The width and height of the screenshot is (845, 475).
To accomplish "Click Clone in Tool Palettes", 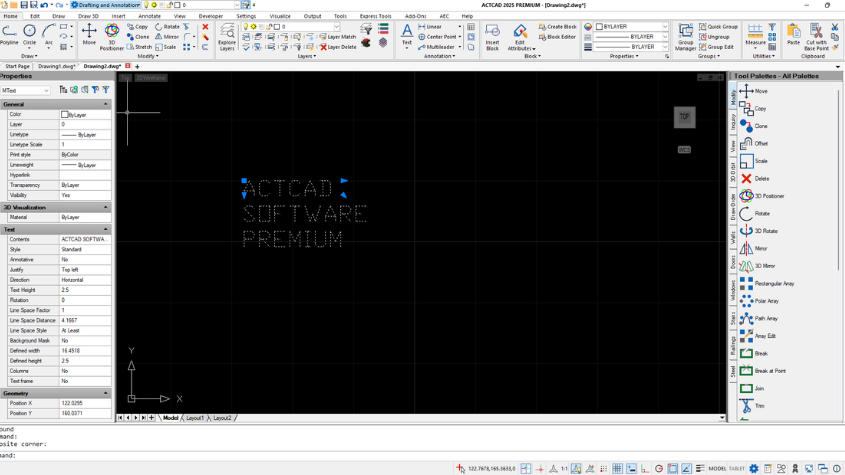I will 753,126.
